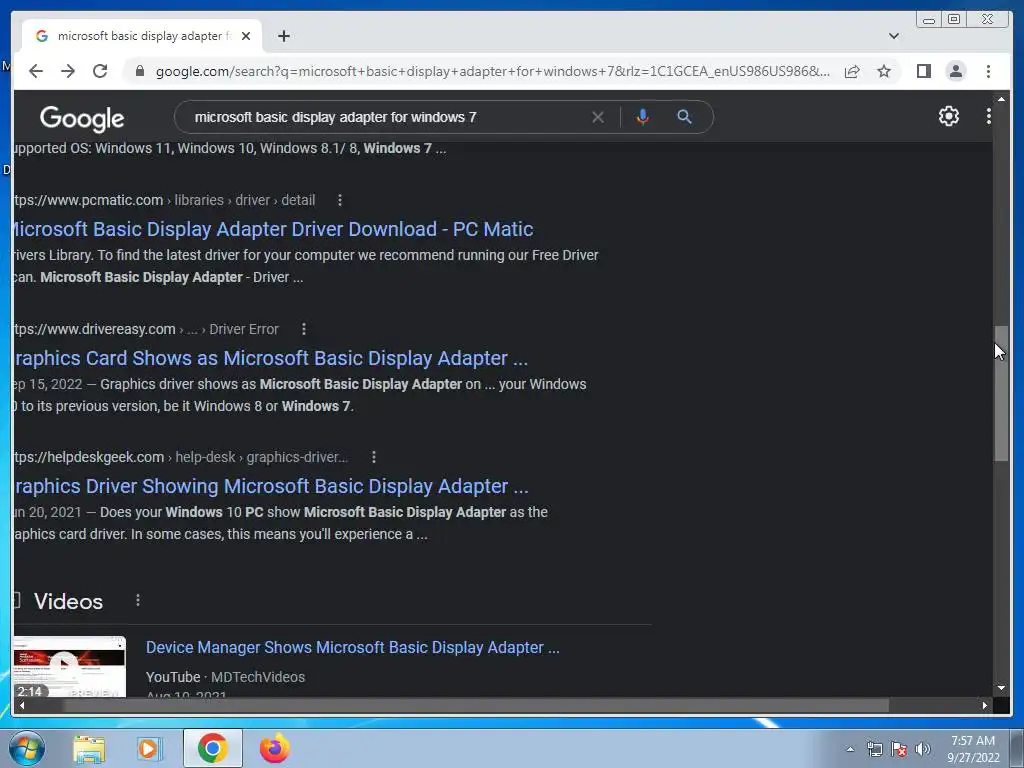Reload the current Google search page

pyautogui.click(x=100, y=71)
